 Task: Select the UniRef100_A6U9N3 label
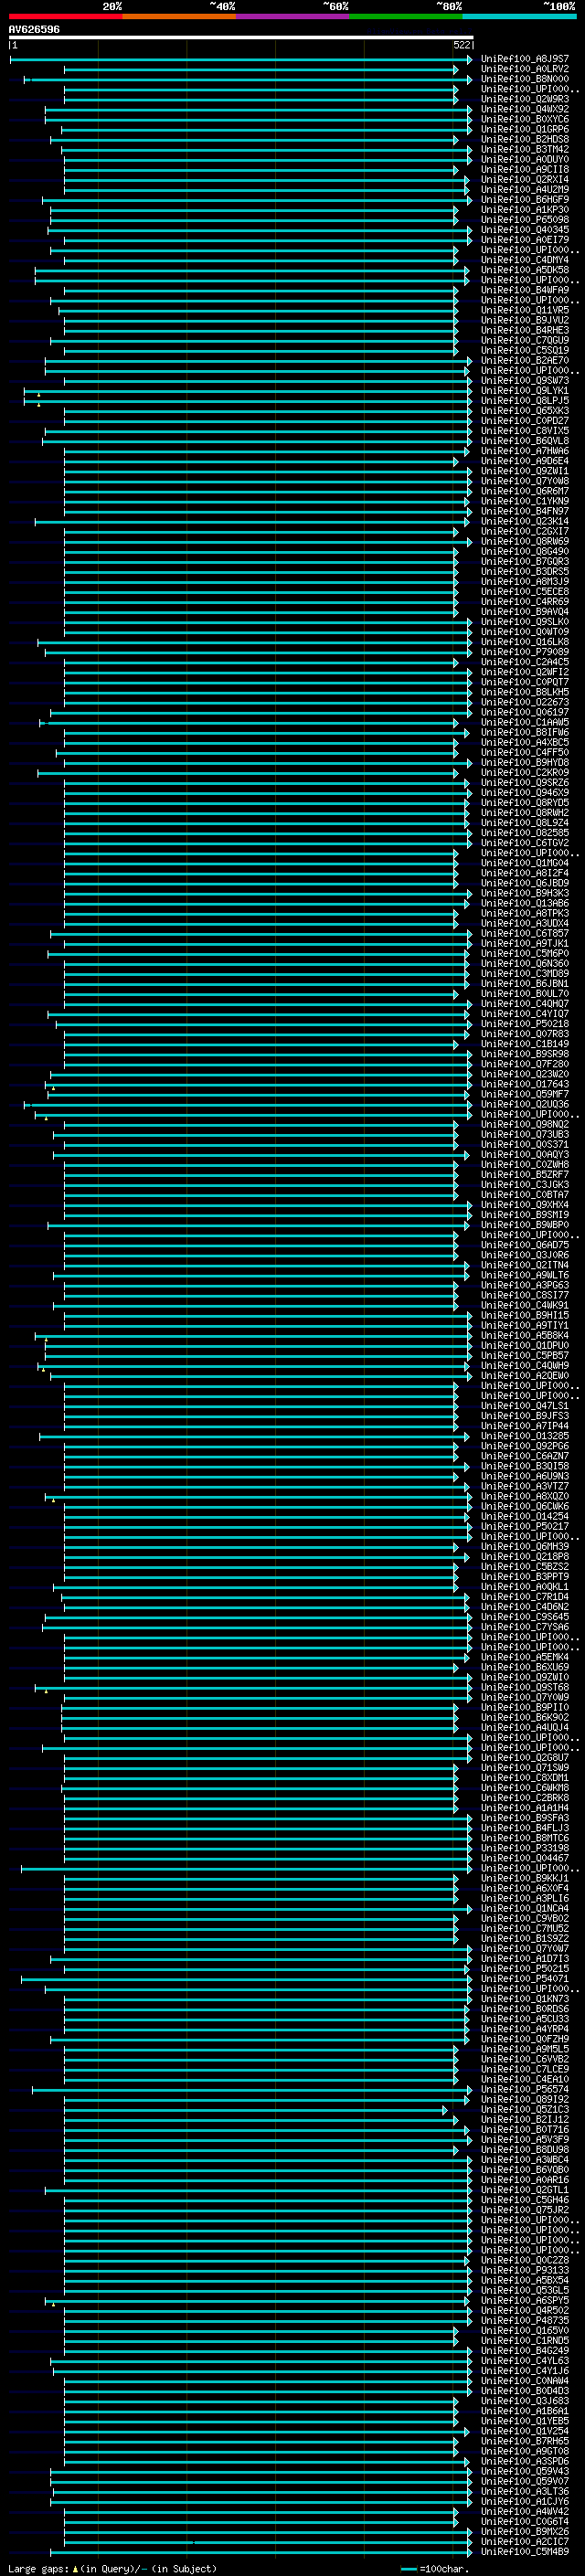pyautogui.click(x=525, y=1476)
